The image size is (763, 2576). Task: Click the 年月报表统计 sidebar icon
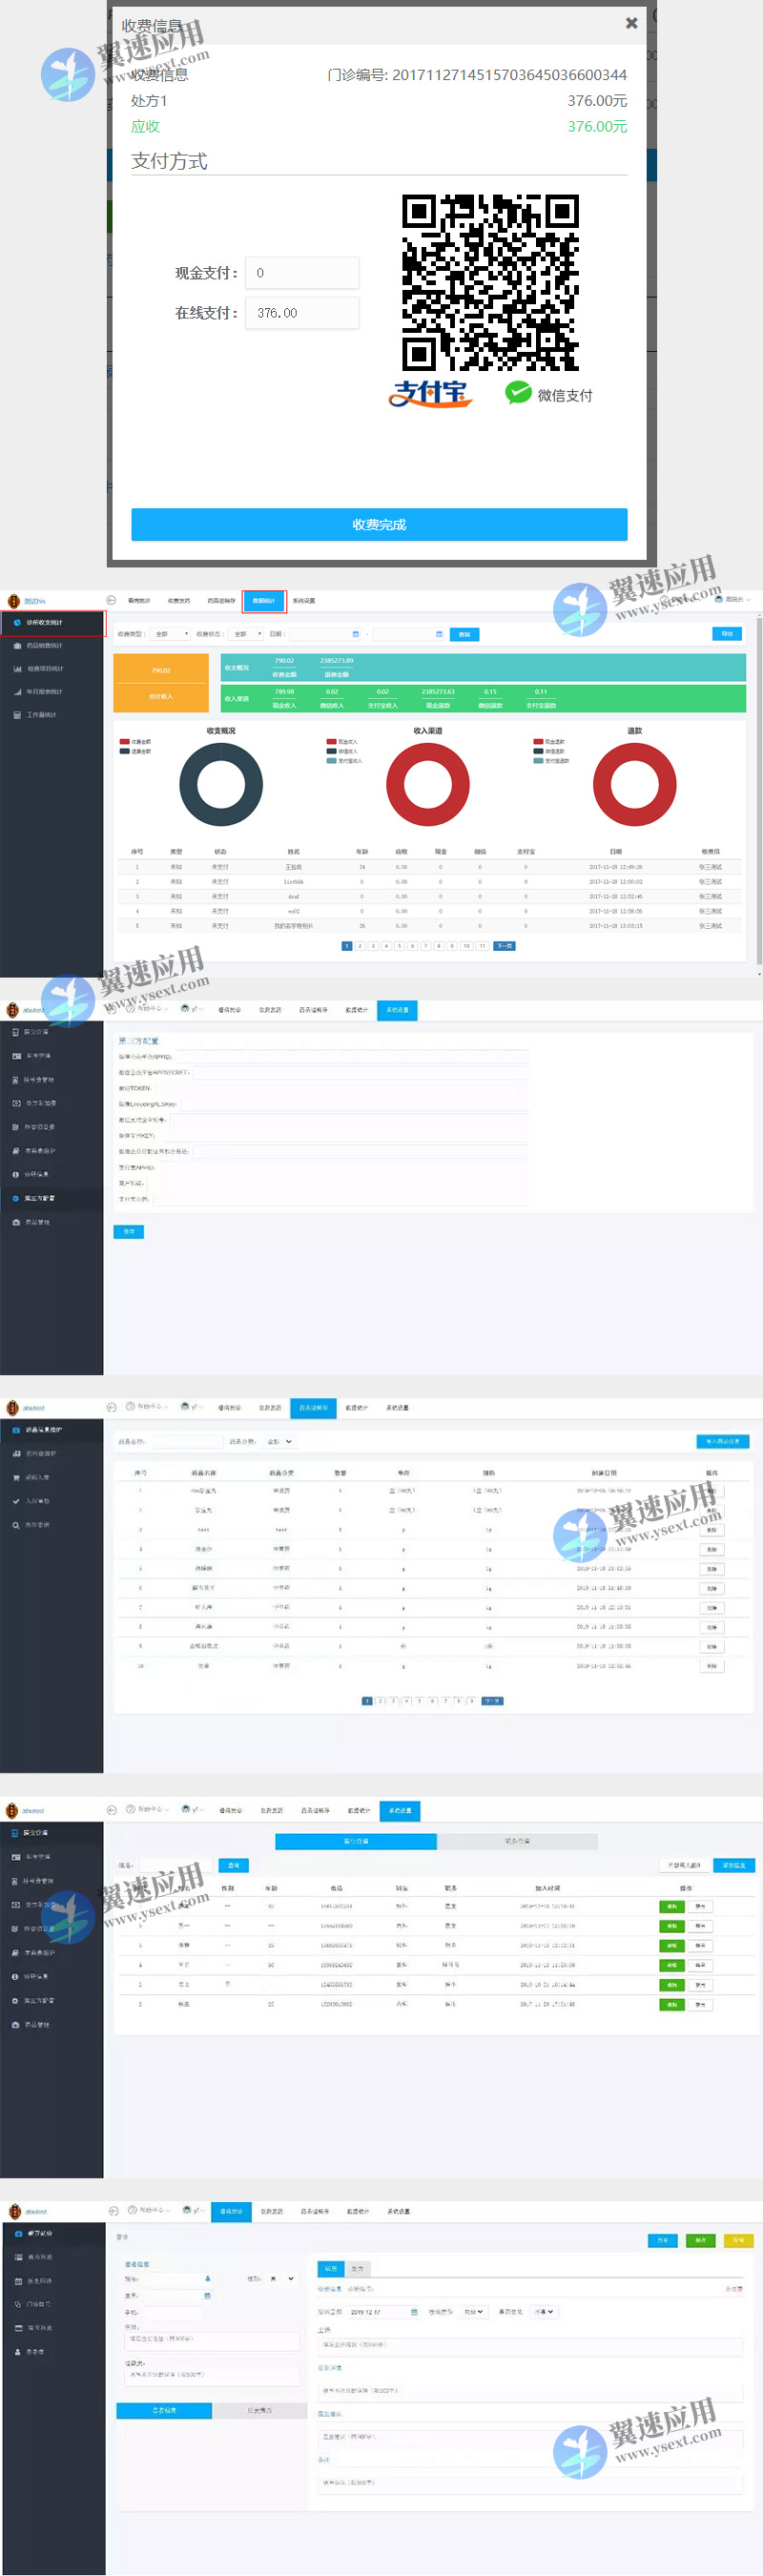[17, 692]
